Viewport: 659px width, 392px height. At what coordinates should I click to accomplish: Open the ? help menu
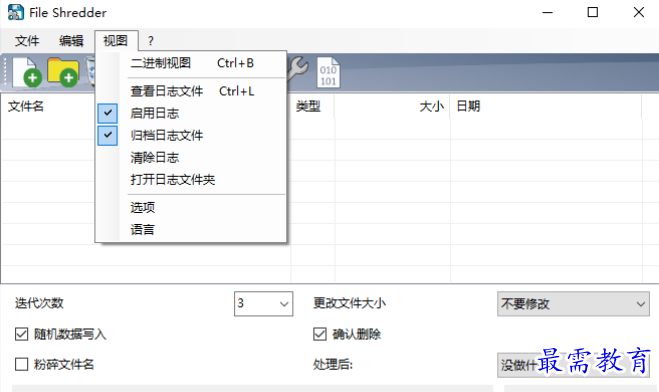150,41
